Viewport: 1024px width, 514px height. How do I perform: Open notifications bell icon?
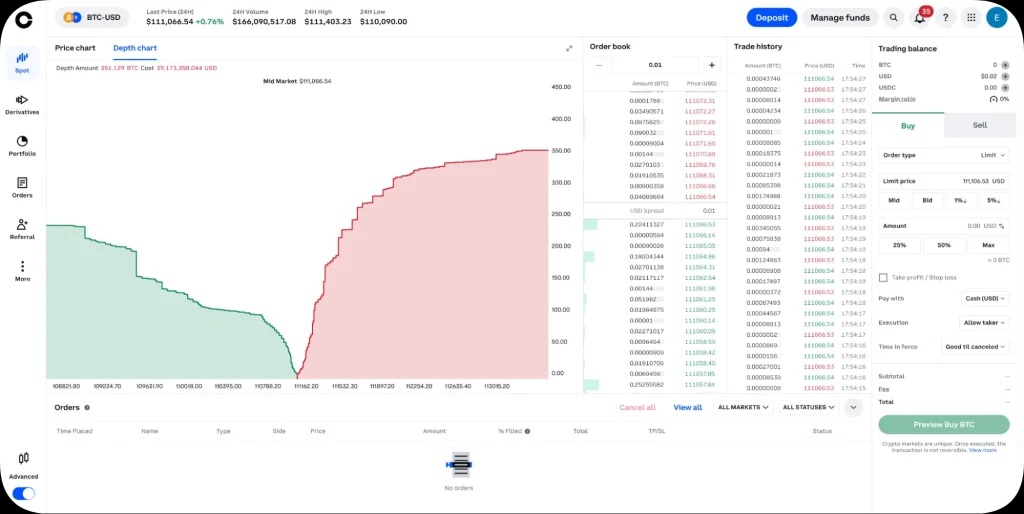click(x=919, y=17)
